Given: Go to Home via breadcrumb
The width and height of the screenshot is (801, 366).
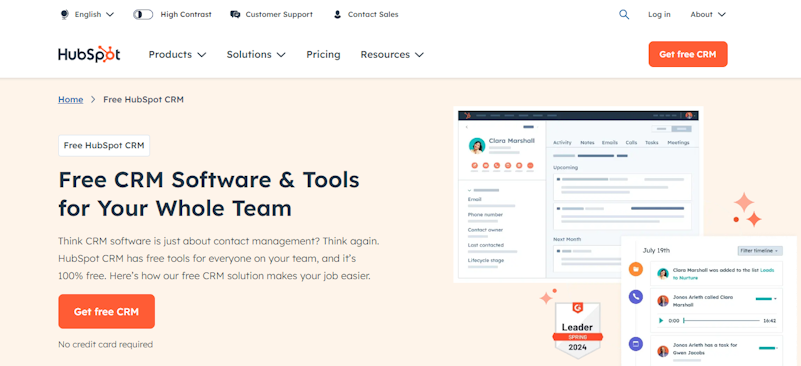Looking at the screenshot, I should click(x=70, y=99).
